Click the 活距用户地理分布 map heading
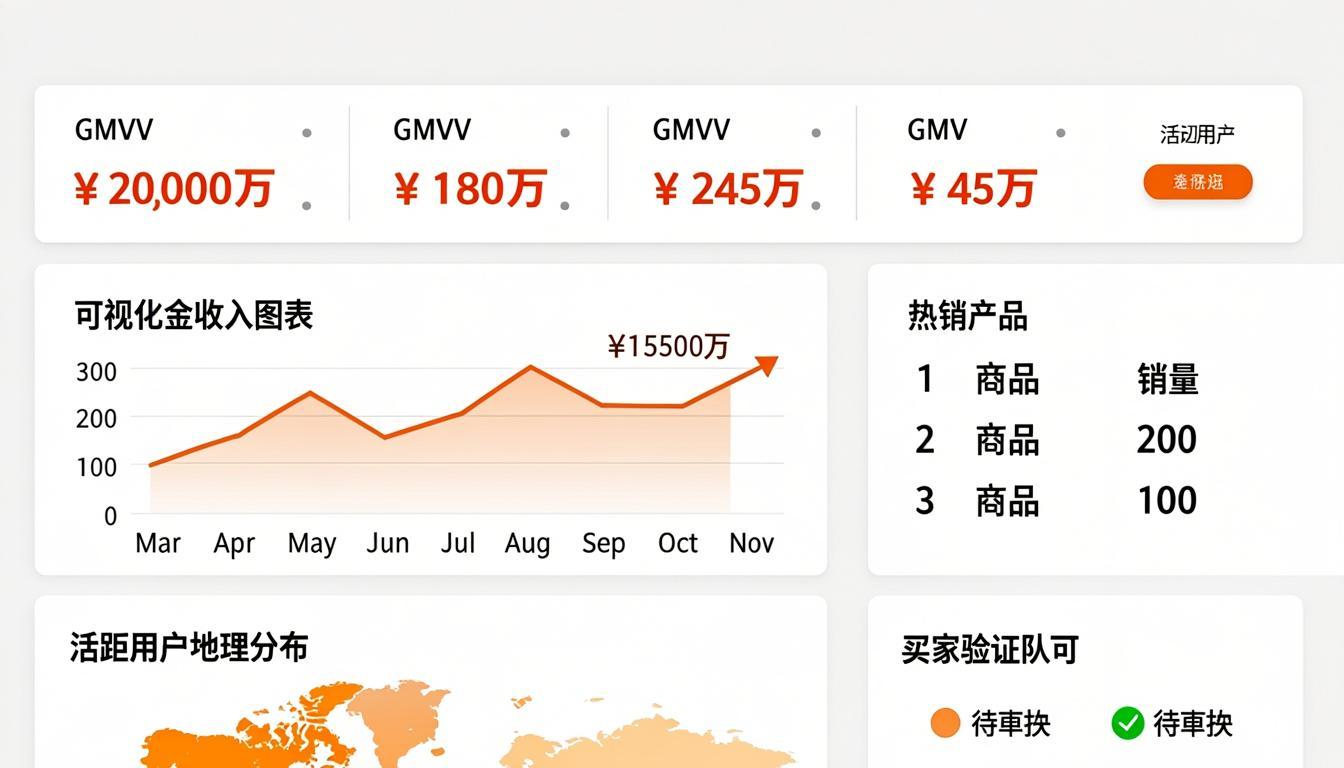This screenshot has height=768, width=1344. (x=189, y=647)
